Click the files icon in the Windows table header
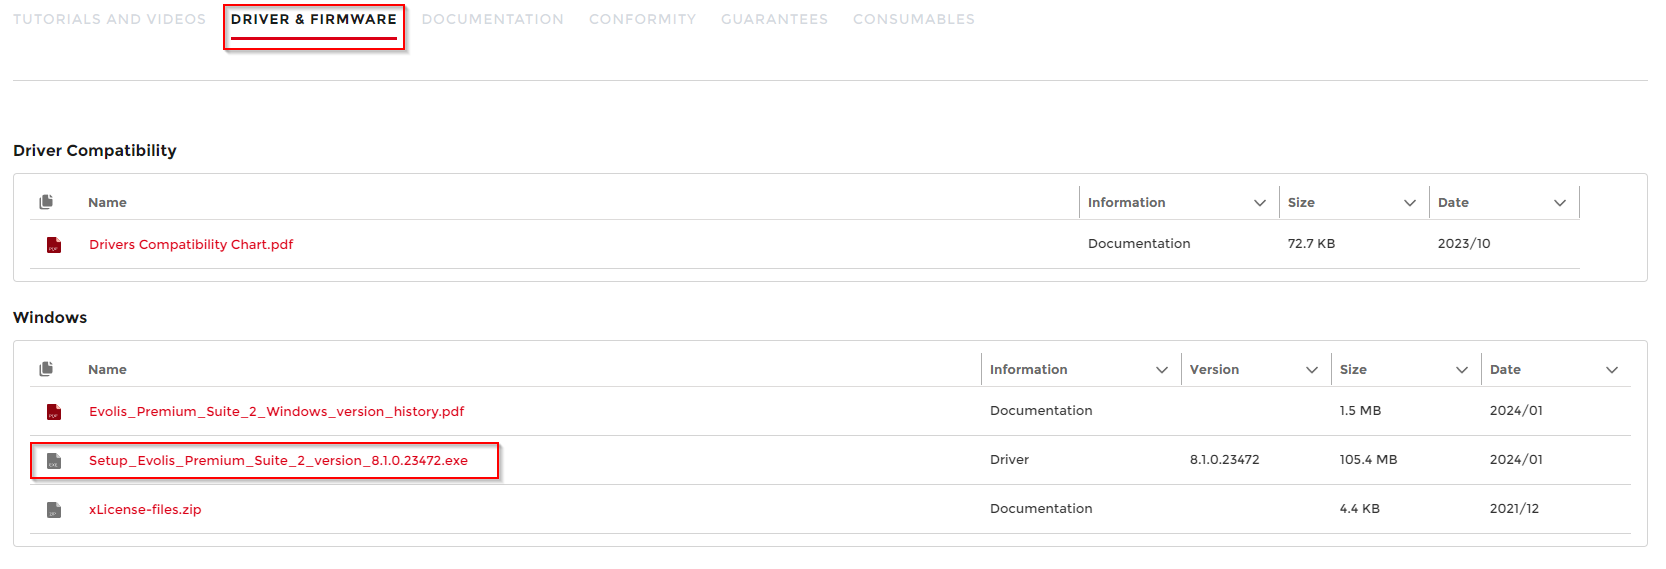1666x569 pixels. (x=46, y=369)
